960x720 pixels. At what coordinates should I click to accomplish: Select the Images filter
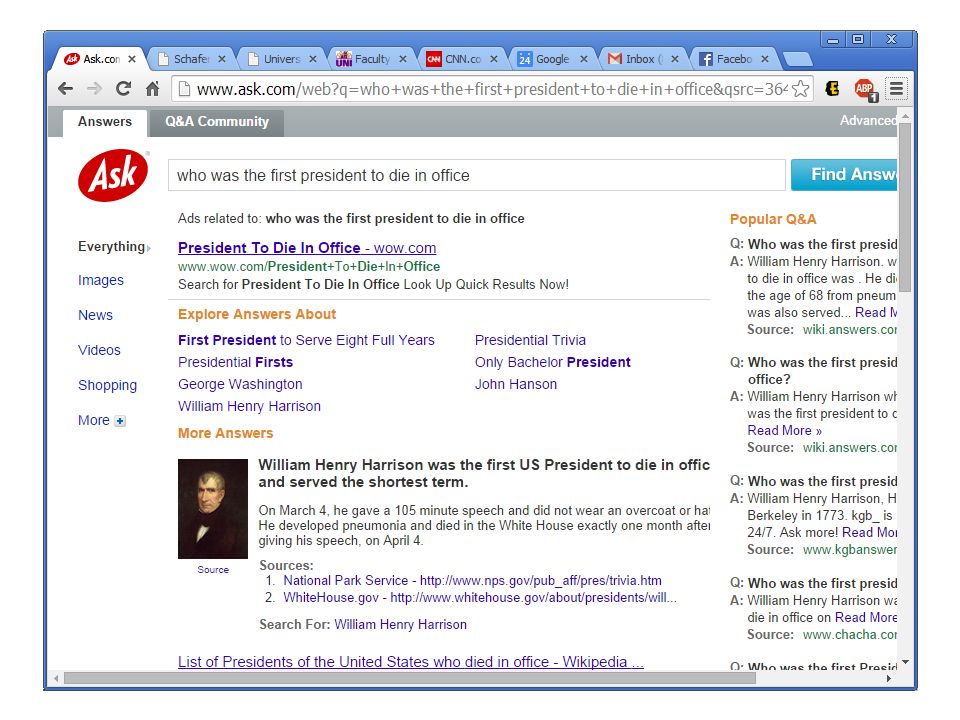click(x=101, y=280)
